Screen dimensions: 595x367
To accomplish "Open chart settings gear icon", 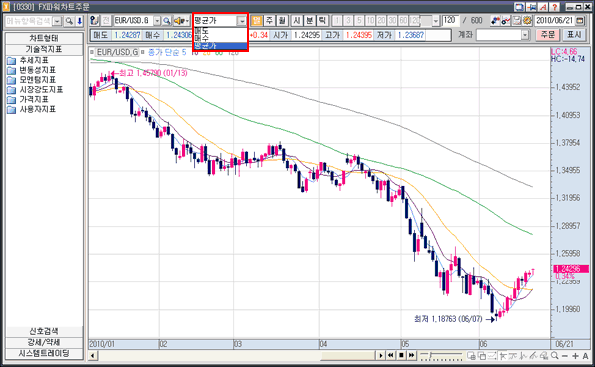I will point(527,20).
